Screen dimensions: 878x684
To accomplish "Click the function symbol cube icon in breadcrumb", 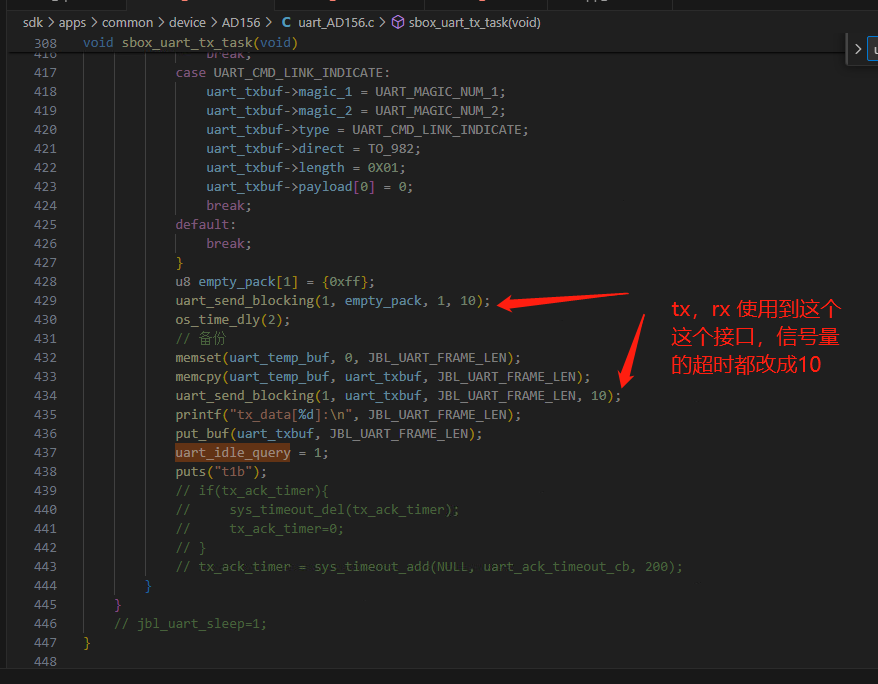I will pos(398,22).
